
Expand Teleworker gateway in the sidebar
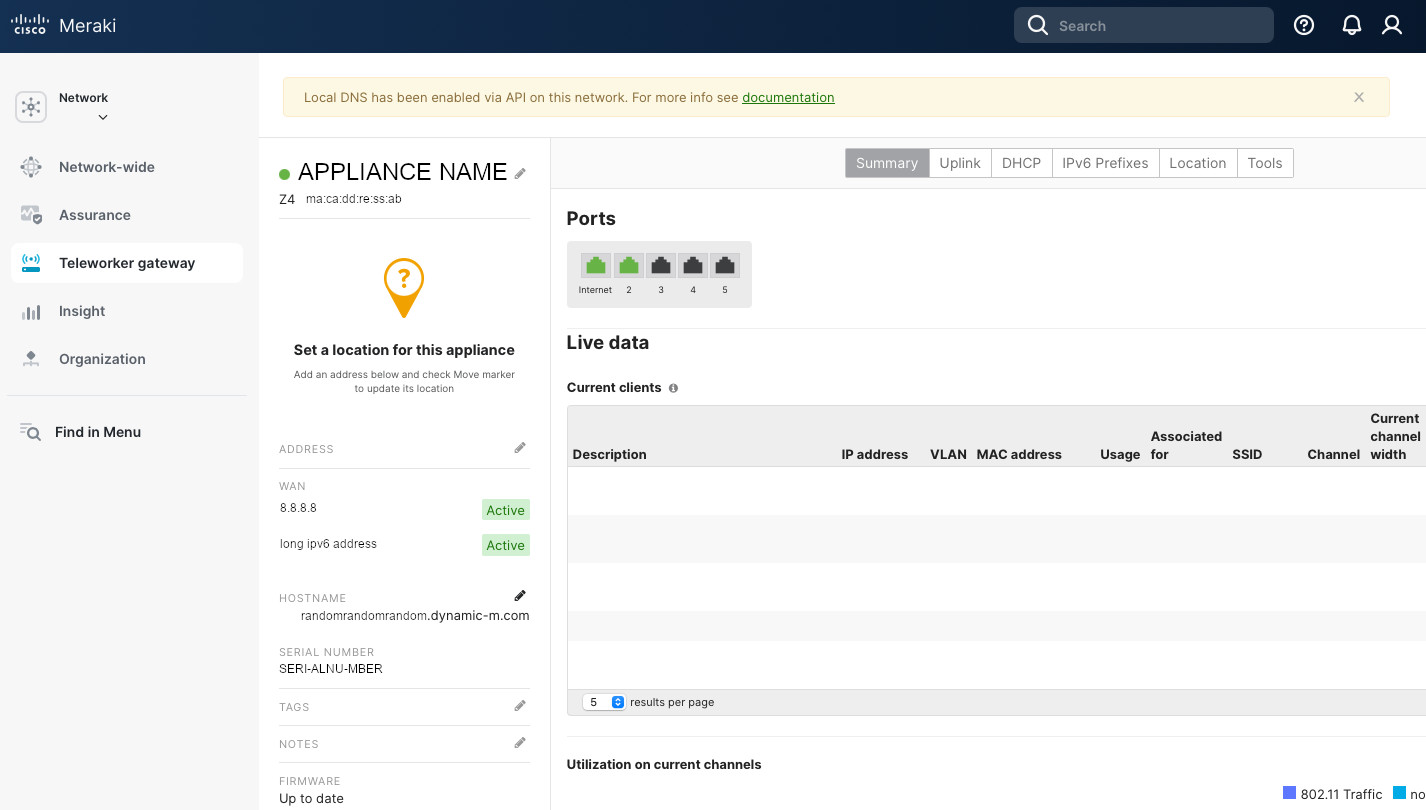pyautogui.click(x=127, y=263)
